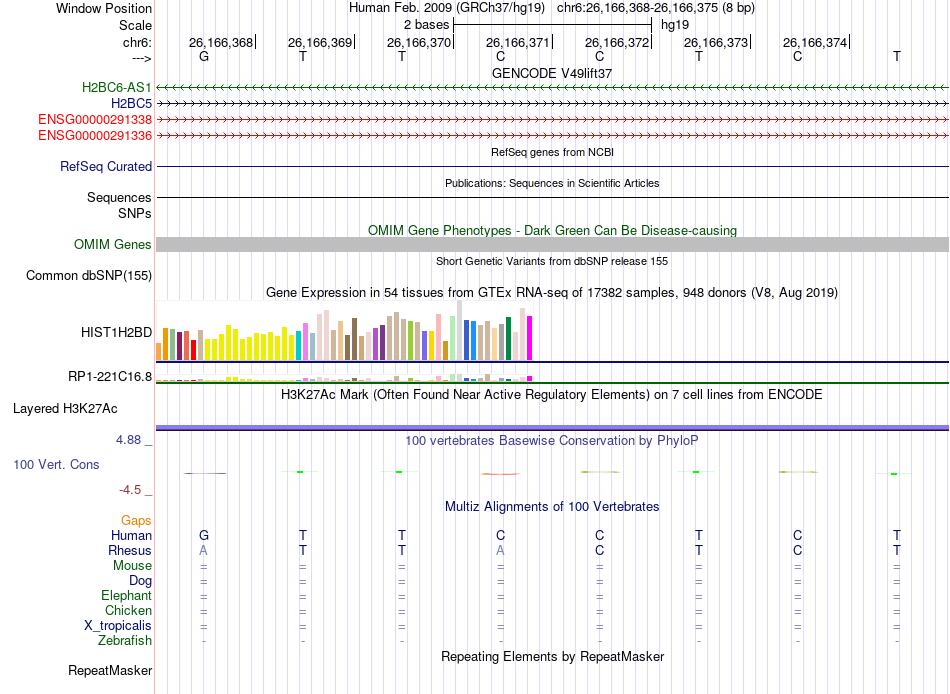
Task: Click the hg19 label beside the scale bar
Action: click(675, 25)
